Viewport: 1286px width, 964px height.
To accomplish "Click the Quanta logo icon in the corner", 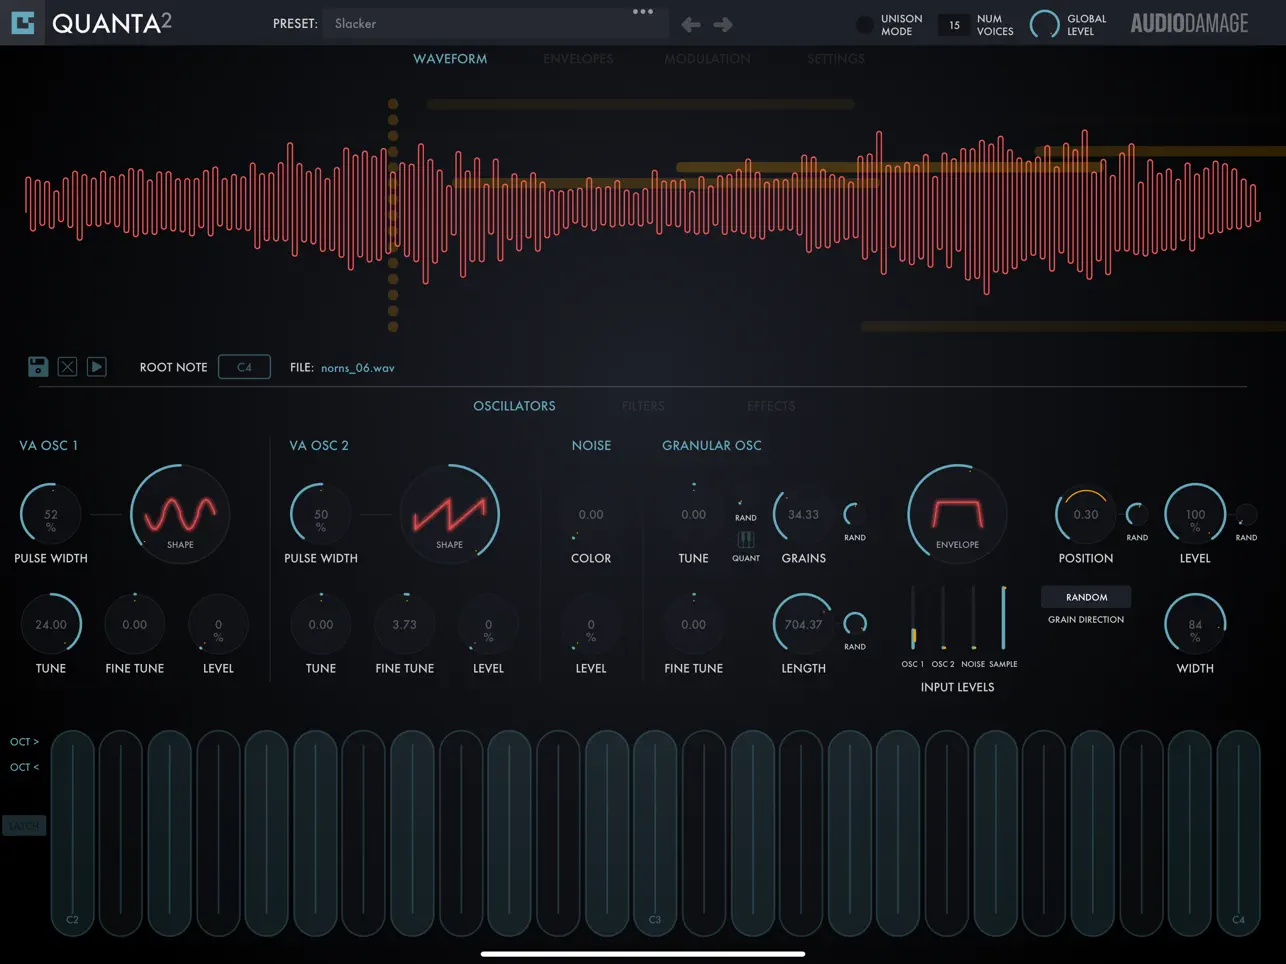I will pos(21,21).
